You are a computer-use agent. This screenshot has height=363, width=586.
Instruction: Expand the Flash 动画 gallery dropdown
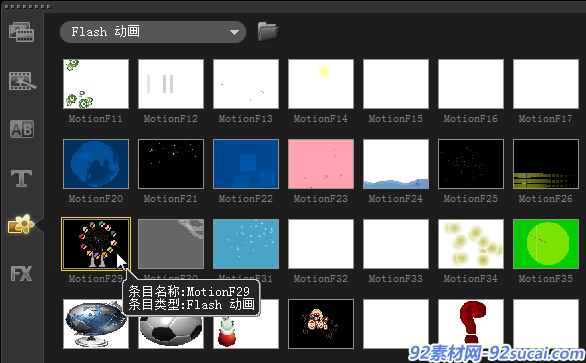tap(153, 32)
